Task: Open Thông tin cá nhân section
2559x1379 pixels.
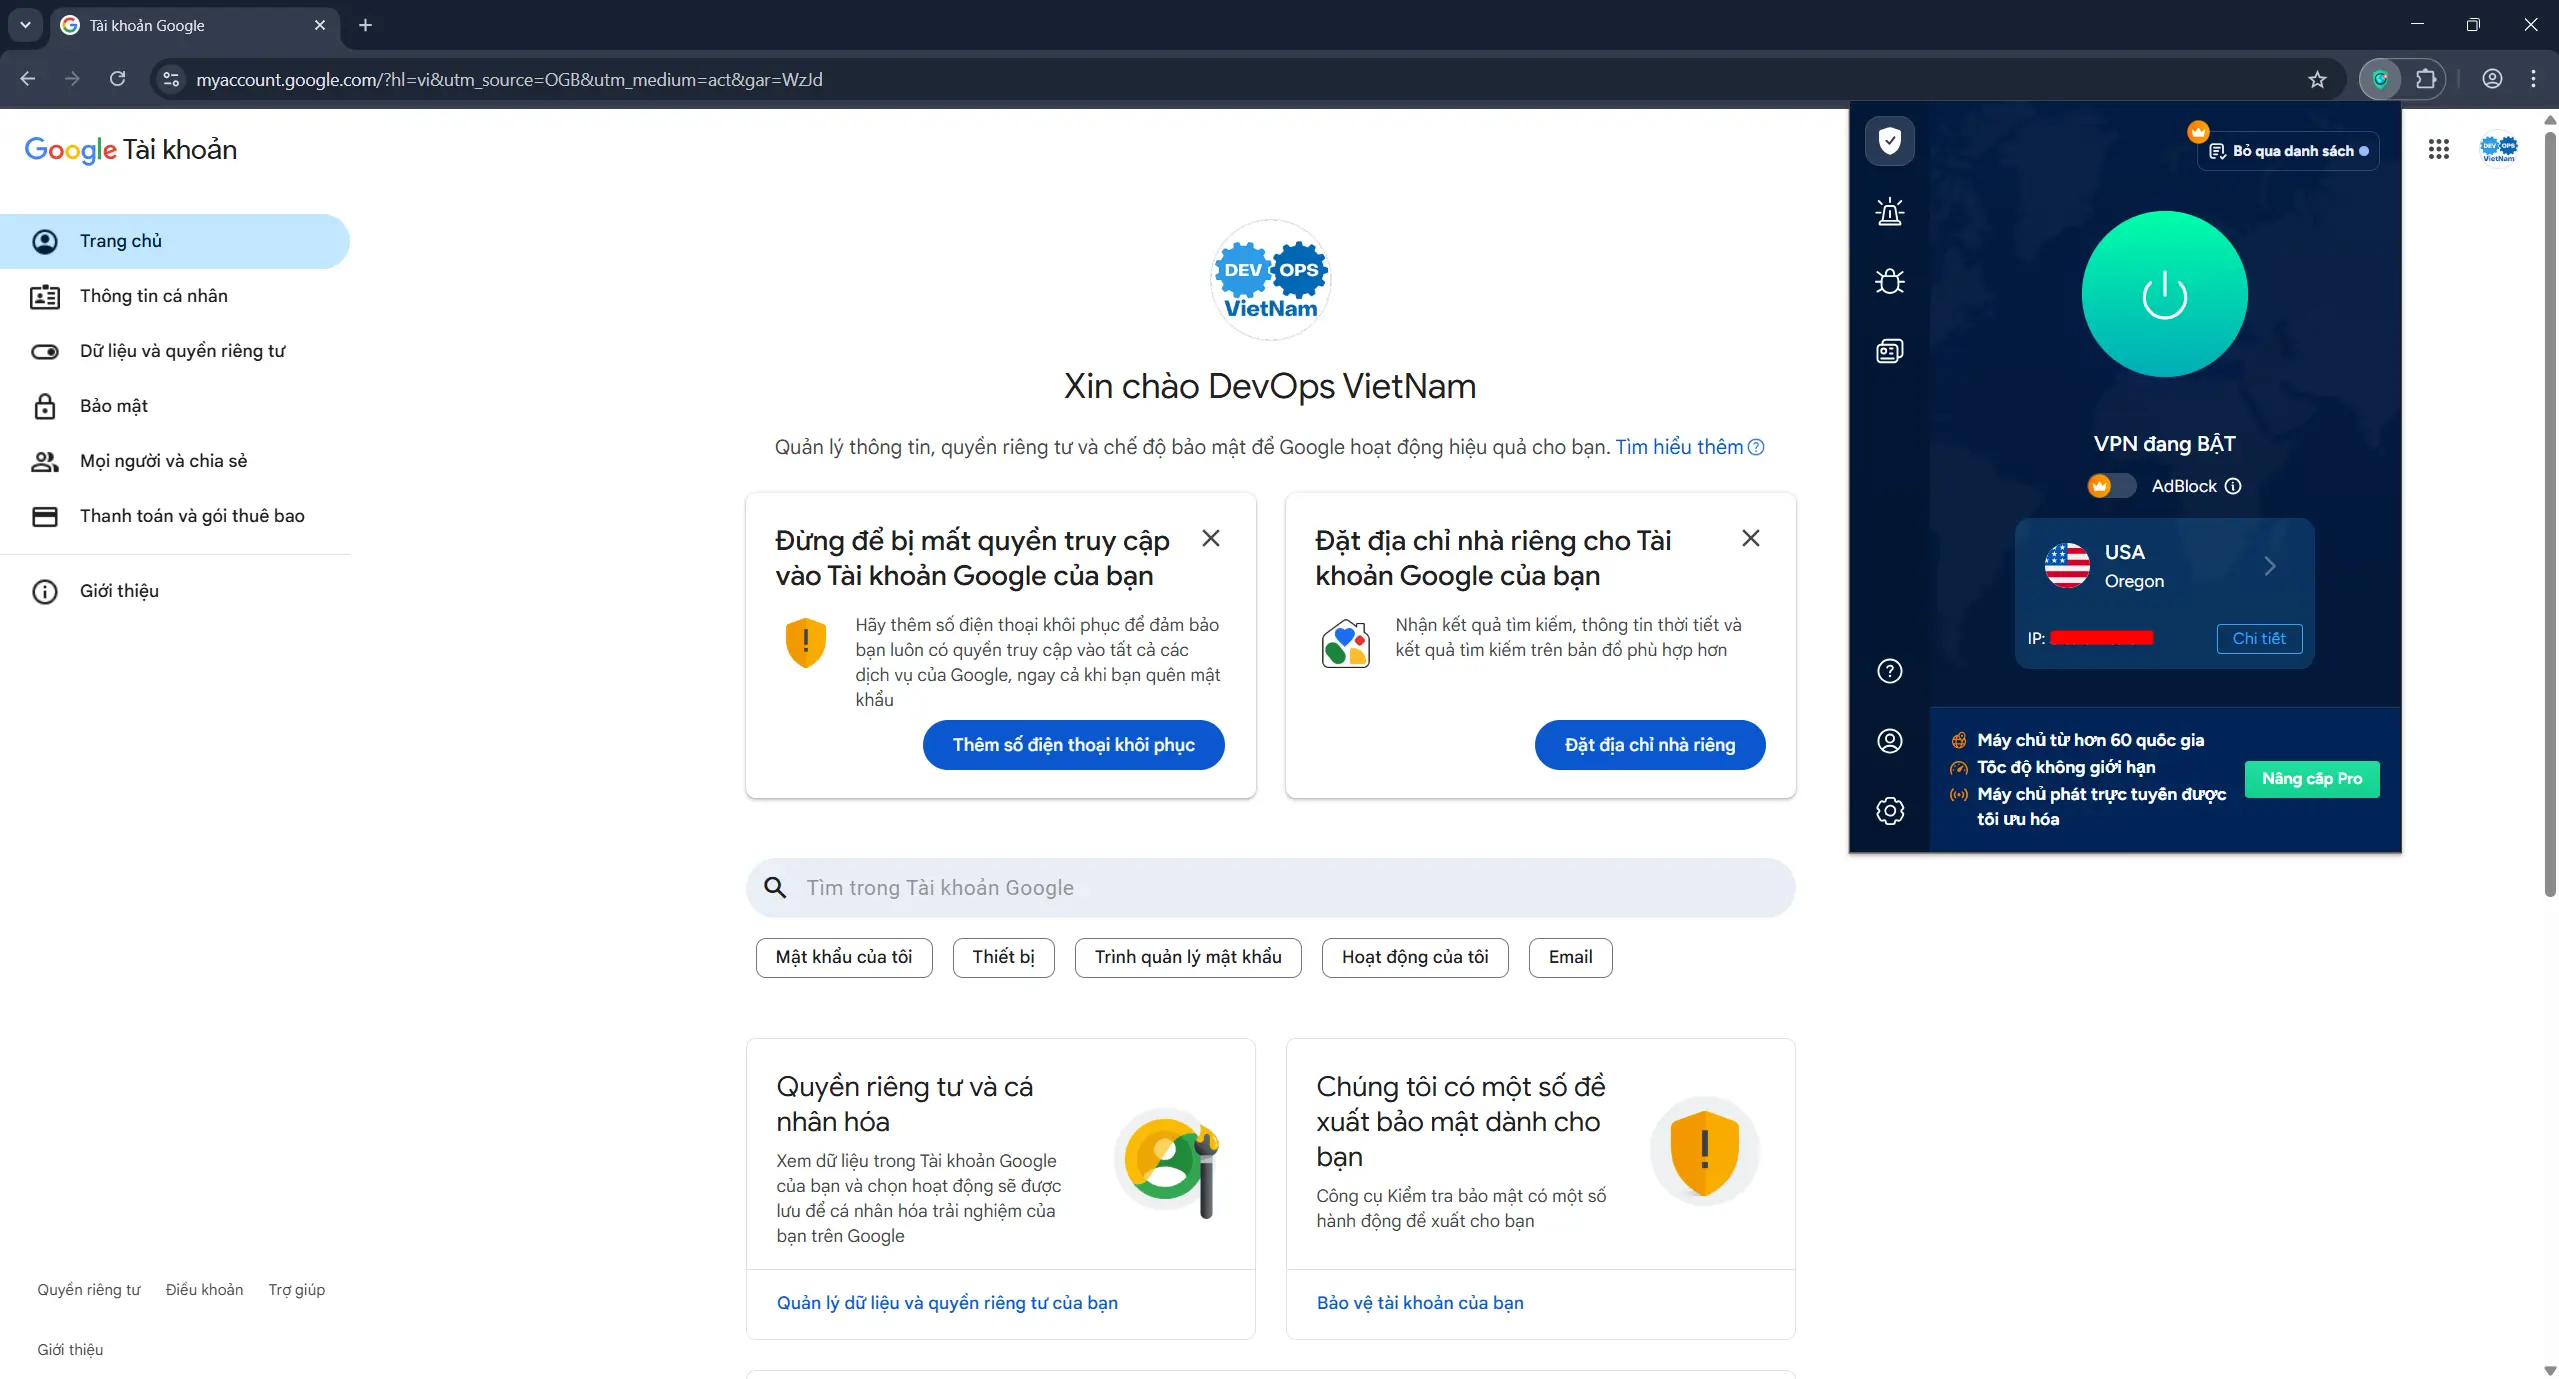Action: [175, 296]
